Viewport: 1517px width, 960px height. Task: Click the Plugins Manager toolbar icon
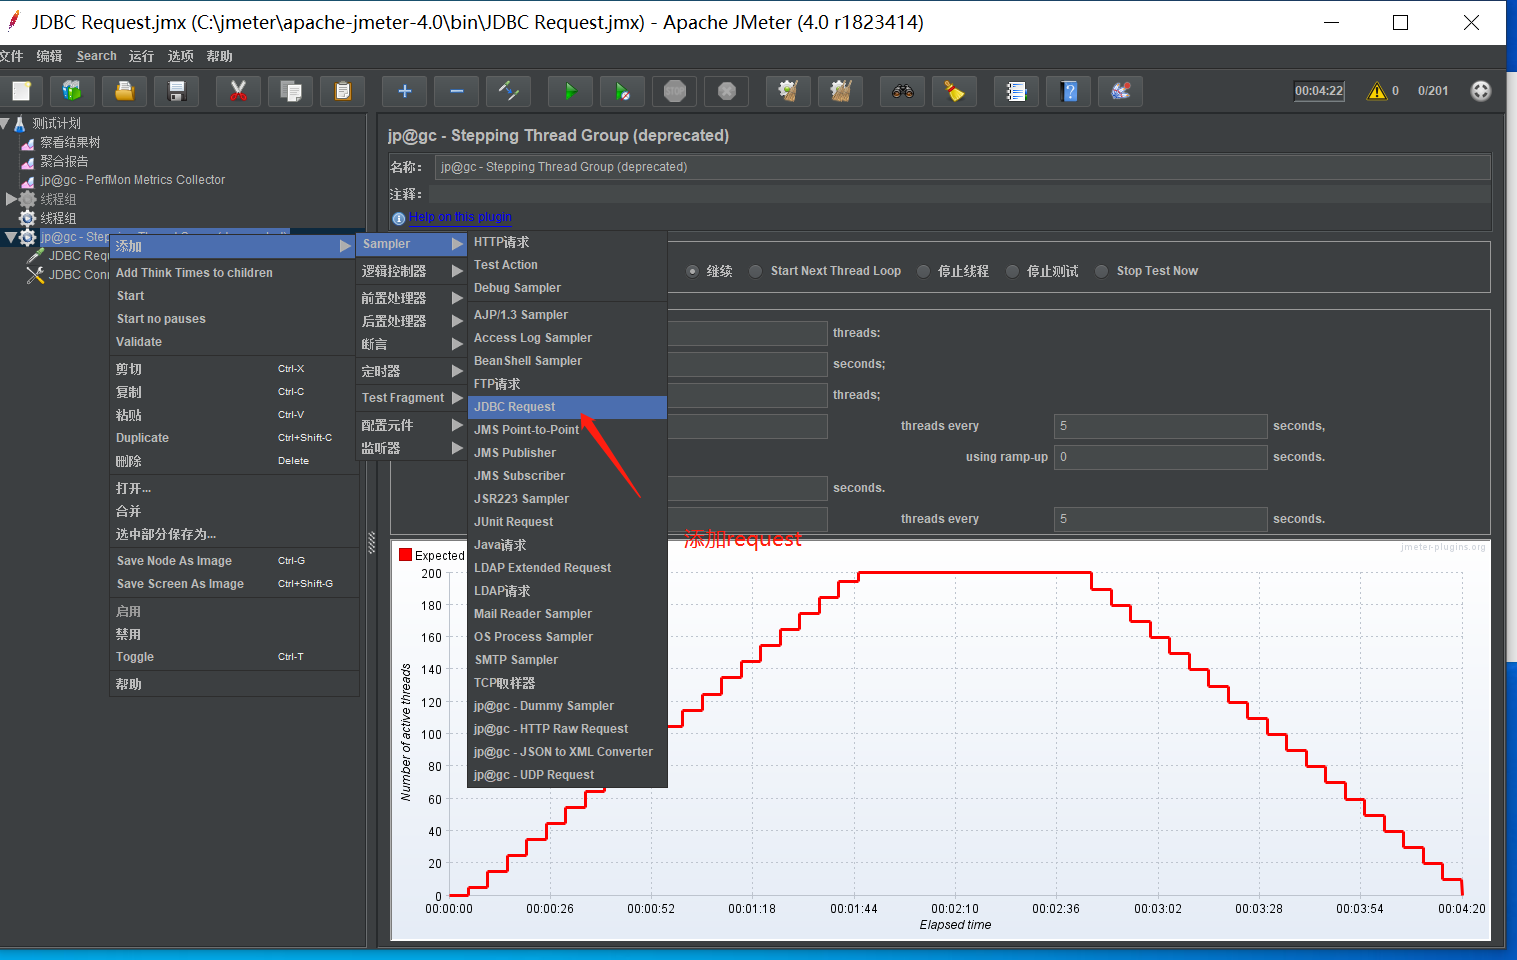pyautogui.click(x=1120, y=91)
